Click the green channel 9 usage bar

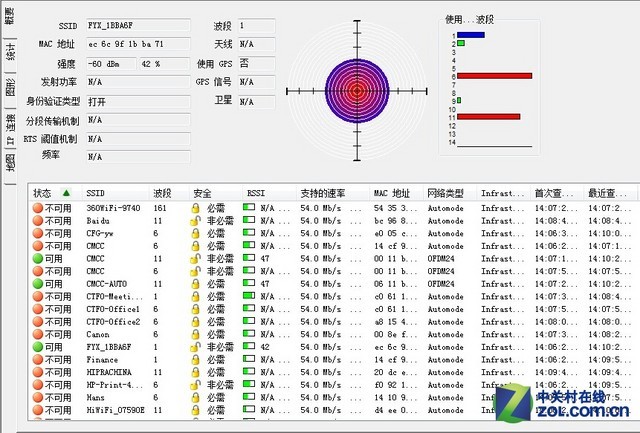[459, 100]
